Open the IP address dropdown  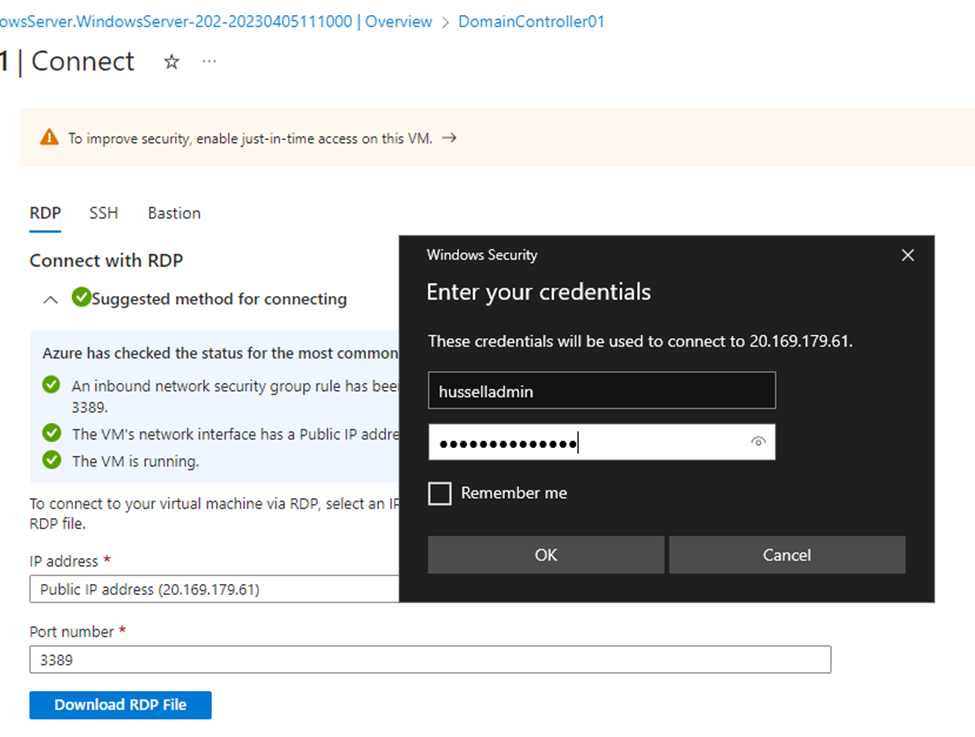(x=215, y=589)
